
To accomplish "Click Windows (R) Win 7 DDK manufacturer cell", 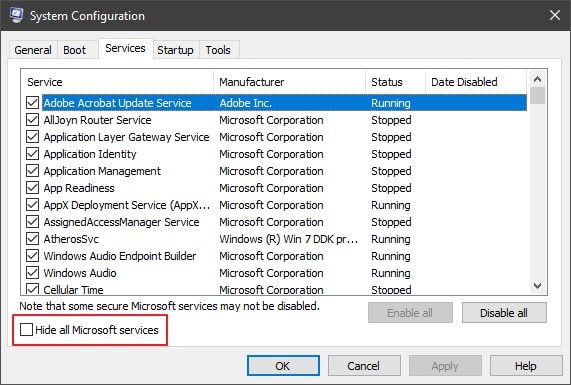I will tap(288, 239).
